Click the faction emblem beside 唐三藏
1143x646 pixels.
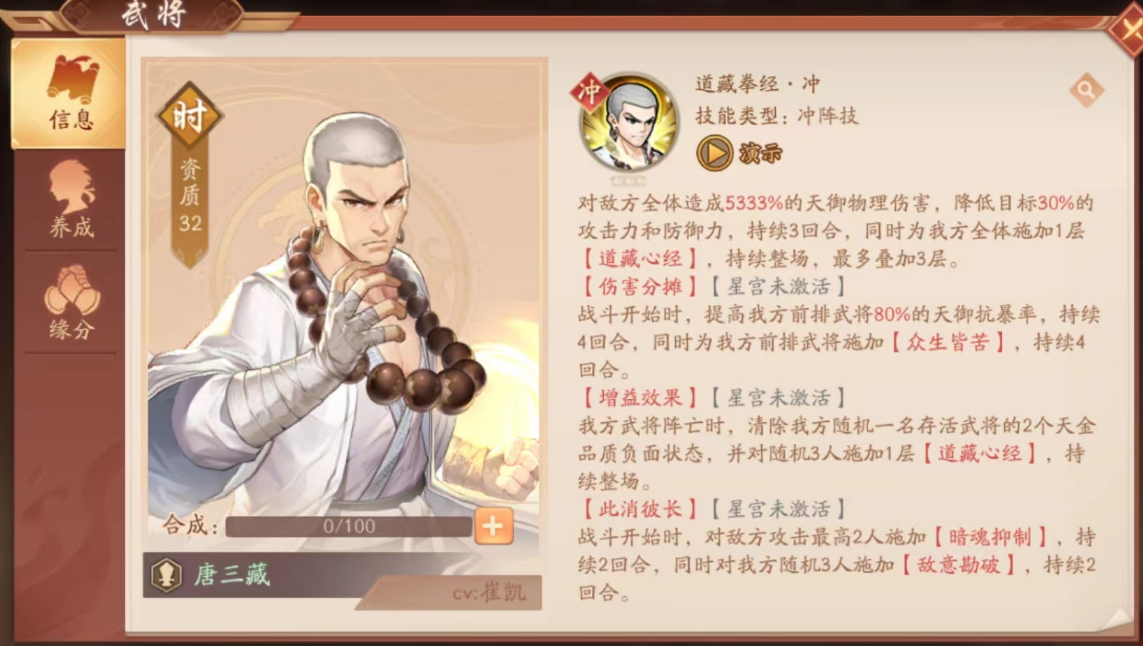(167, 575)
